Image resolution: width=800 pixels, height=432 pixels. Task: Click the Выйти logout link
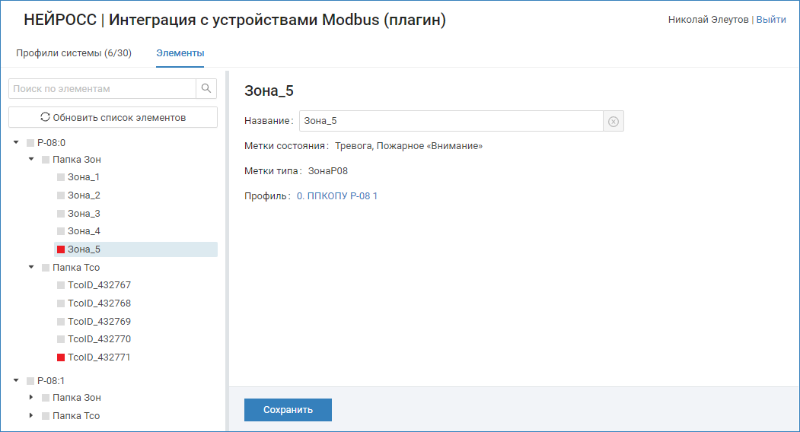771,20
